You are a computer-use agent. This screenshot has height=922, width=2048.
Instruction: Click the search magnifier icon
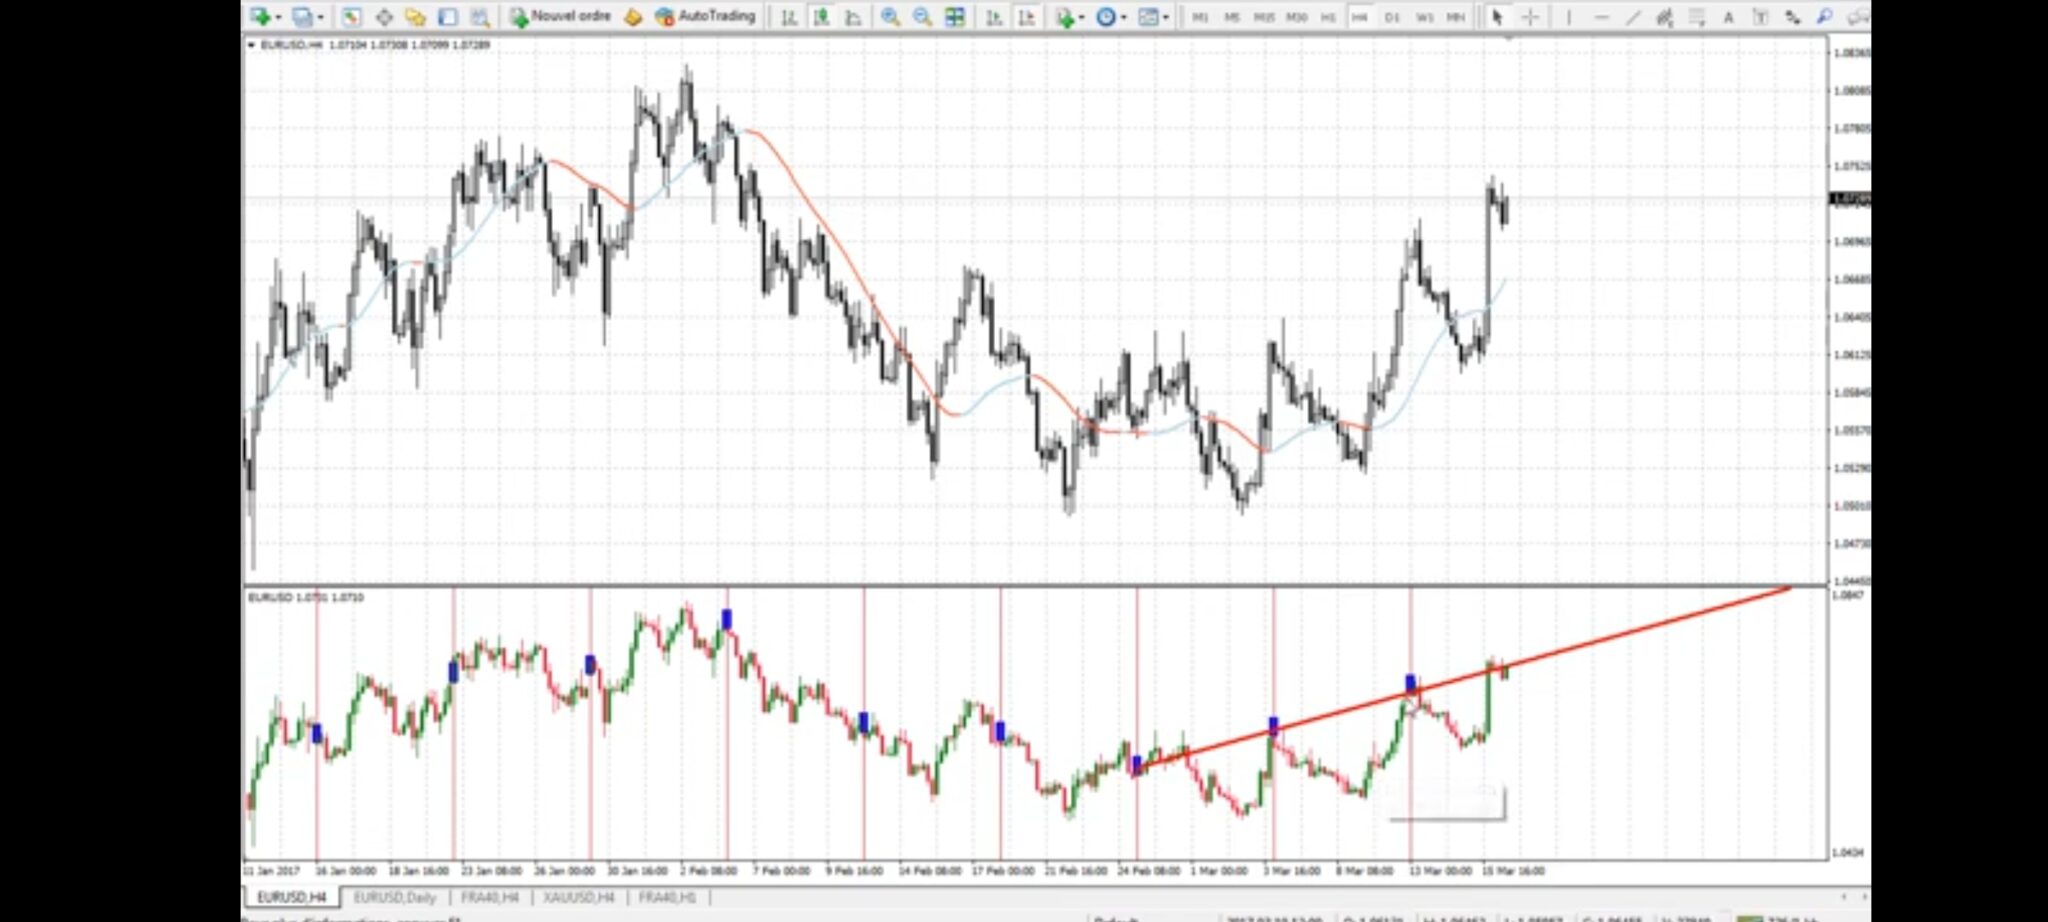[1825, 17]
